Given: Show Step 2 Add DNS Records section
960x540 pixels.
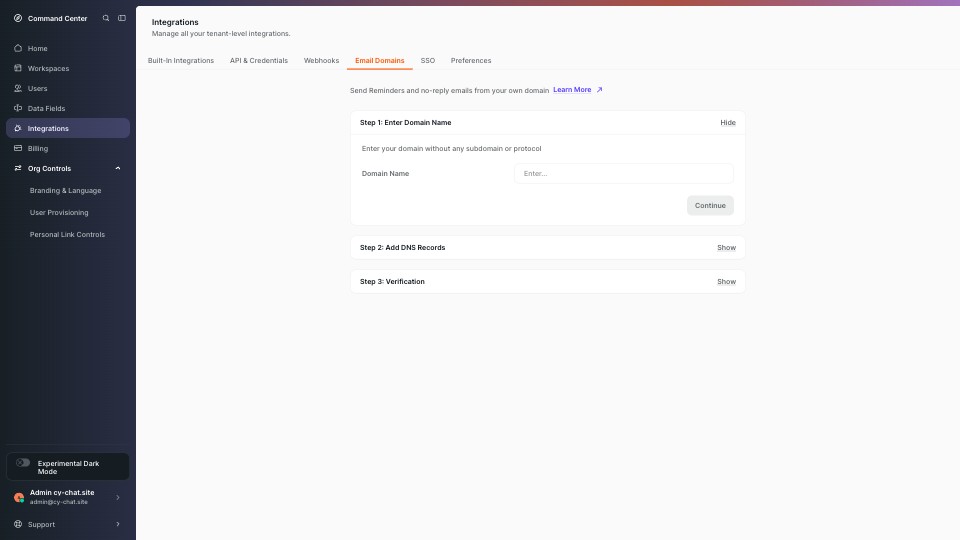Looking at the screenshot, I should 726,247.
